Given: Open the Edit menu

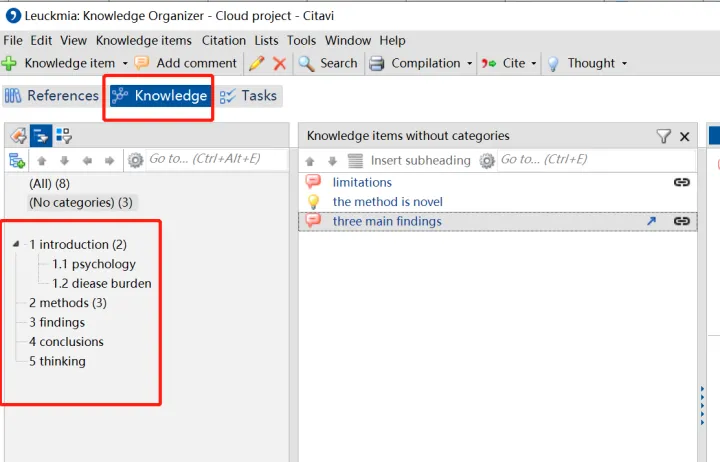Looking at the screenshot, I should tap(41, 40).
